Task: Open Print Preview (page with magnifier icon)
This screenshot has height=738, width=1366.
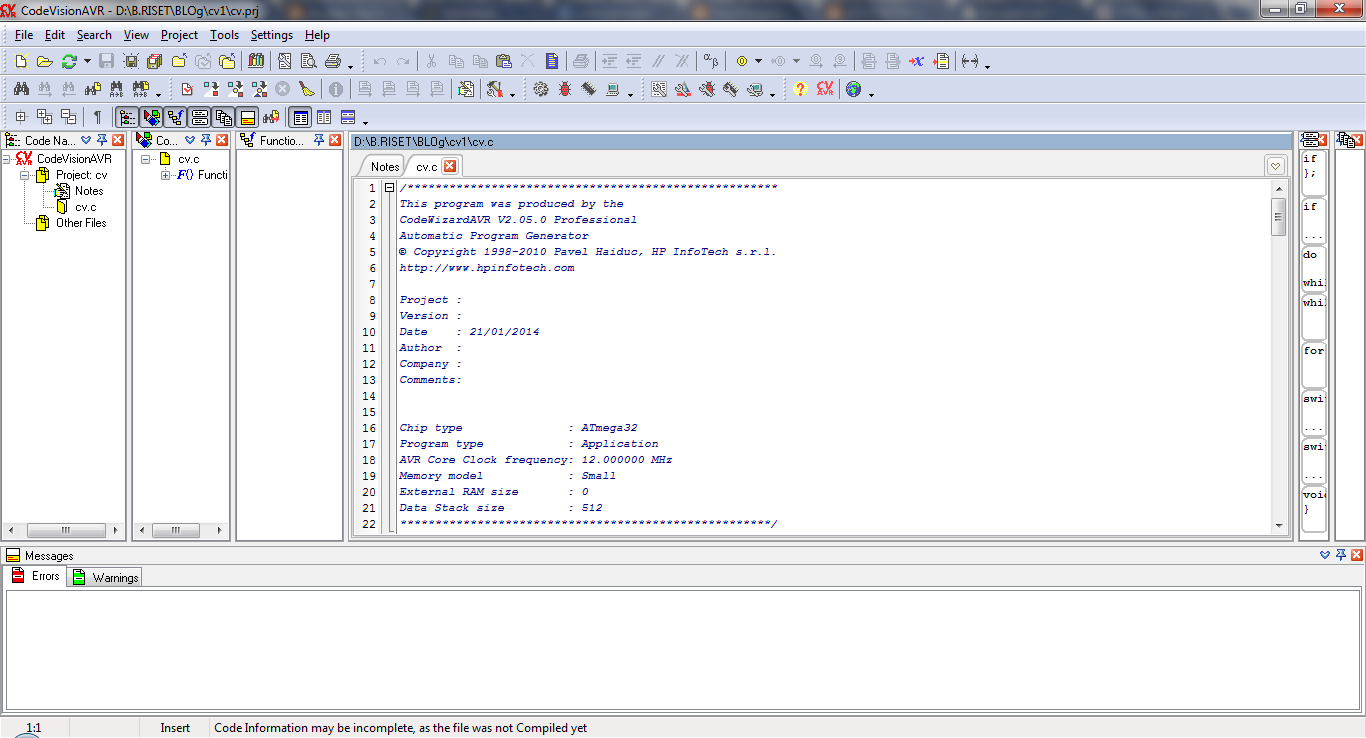Action: pos(309,61)
